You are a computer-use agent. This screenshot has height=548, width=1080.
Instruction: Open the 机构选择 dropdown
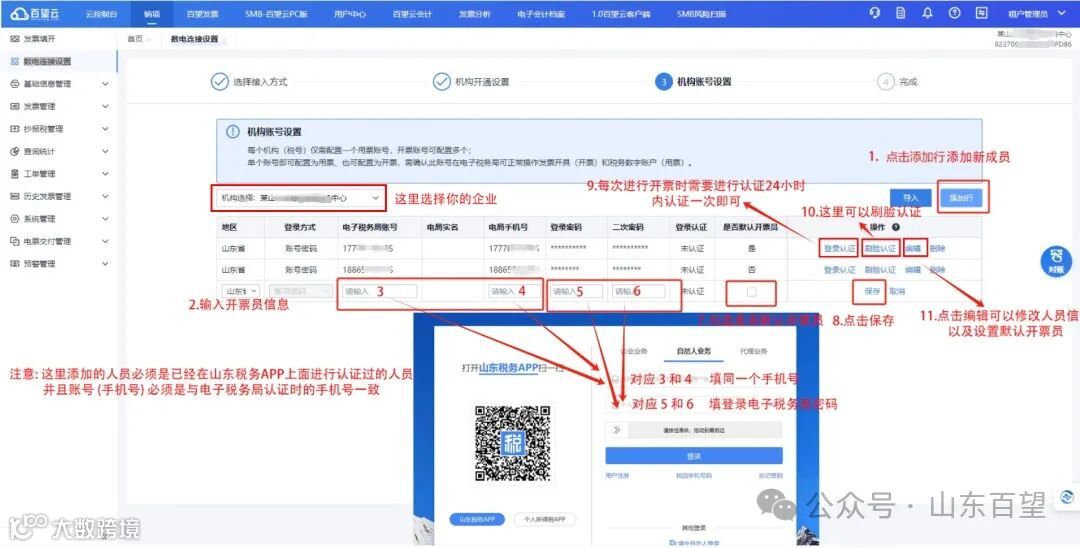pyautogui.click(x=298, y=198)
